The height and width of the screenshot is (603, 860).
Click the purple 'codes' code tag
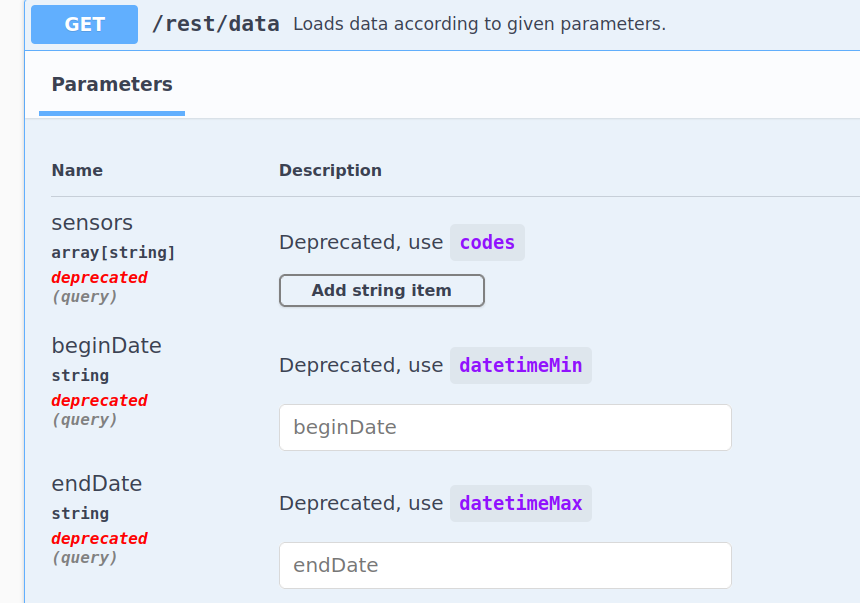487,242
